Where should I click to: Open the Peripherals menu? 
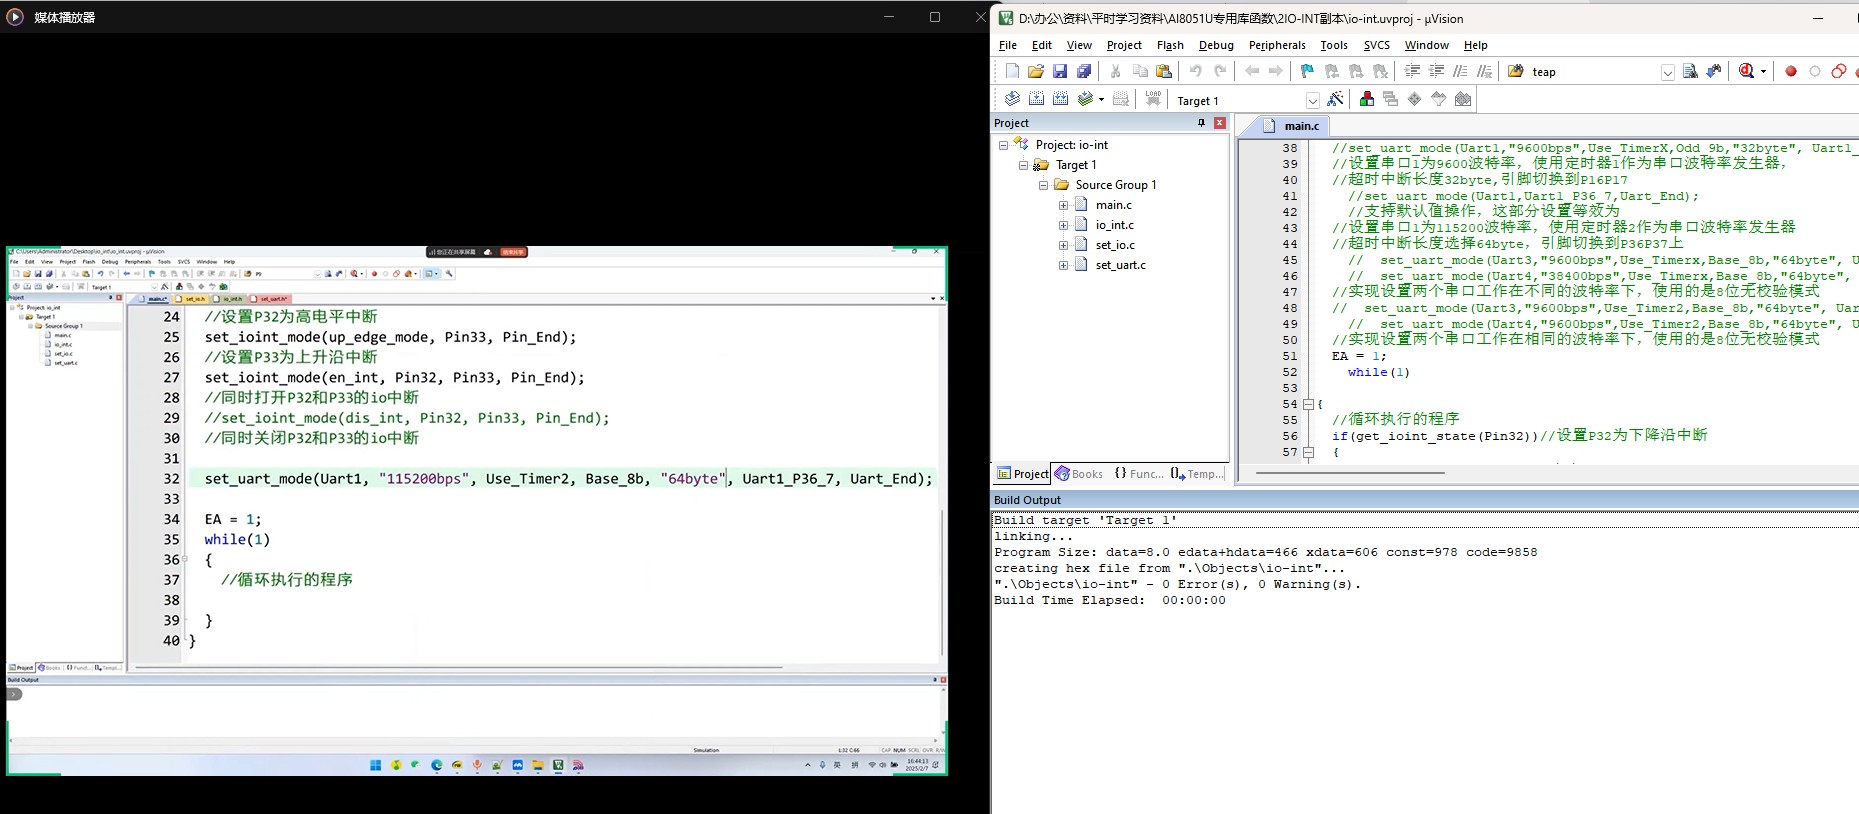pos(1277,45)
